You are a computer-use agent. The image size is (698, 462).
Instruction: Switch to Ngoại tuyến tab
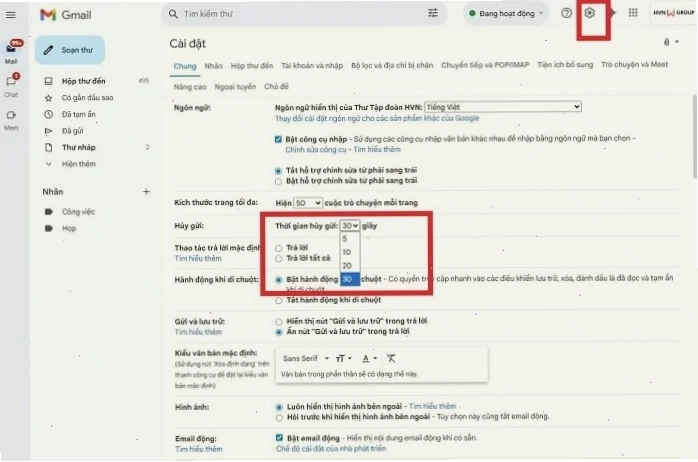point(235,86)
